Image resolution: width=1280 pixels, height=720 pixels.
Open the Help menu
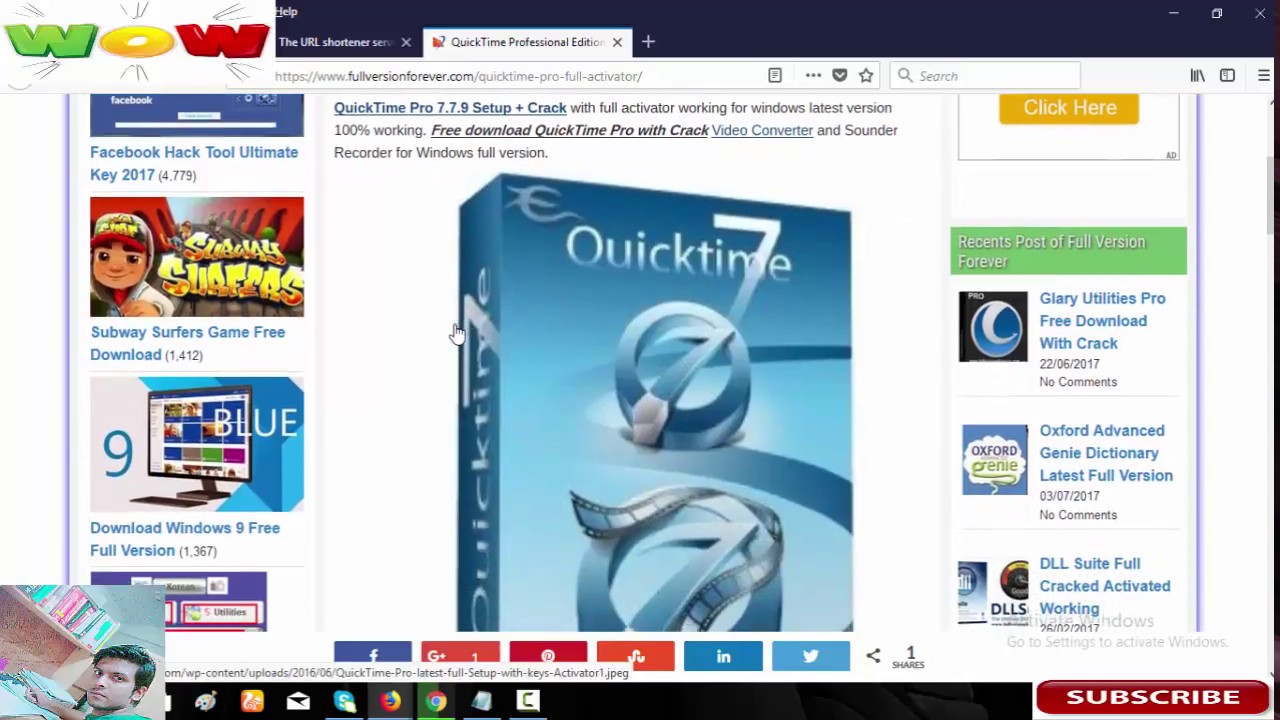click(x=286, y=11)
